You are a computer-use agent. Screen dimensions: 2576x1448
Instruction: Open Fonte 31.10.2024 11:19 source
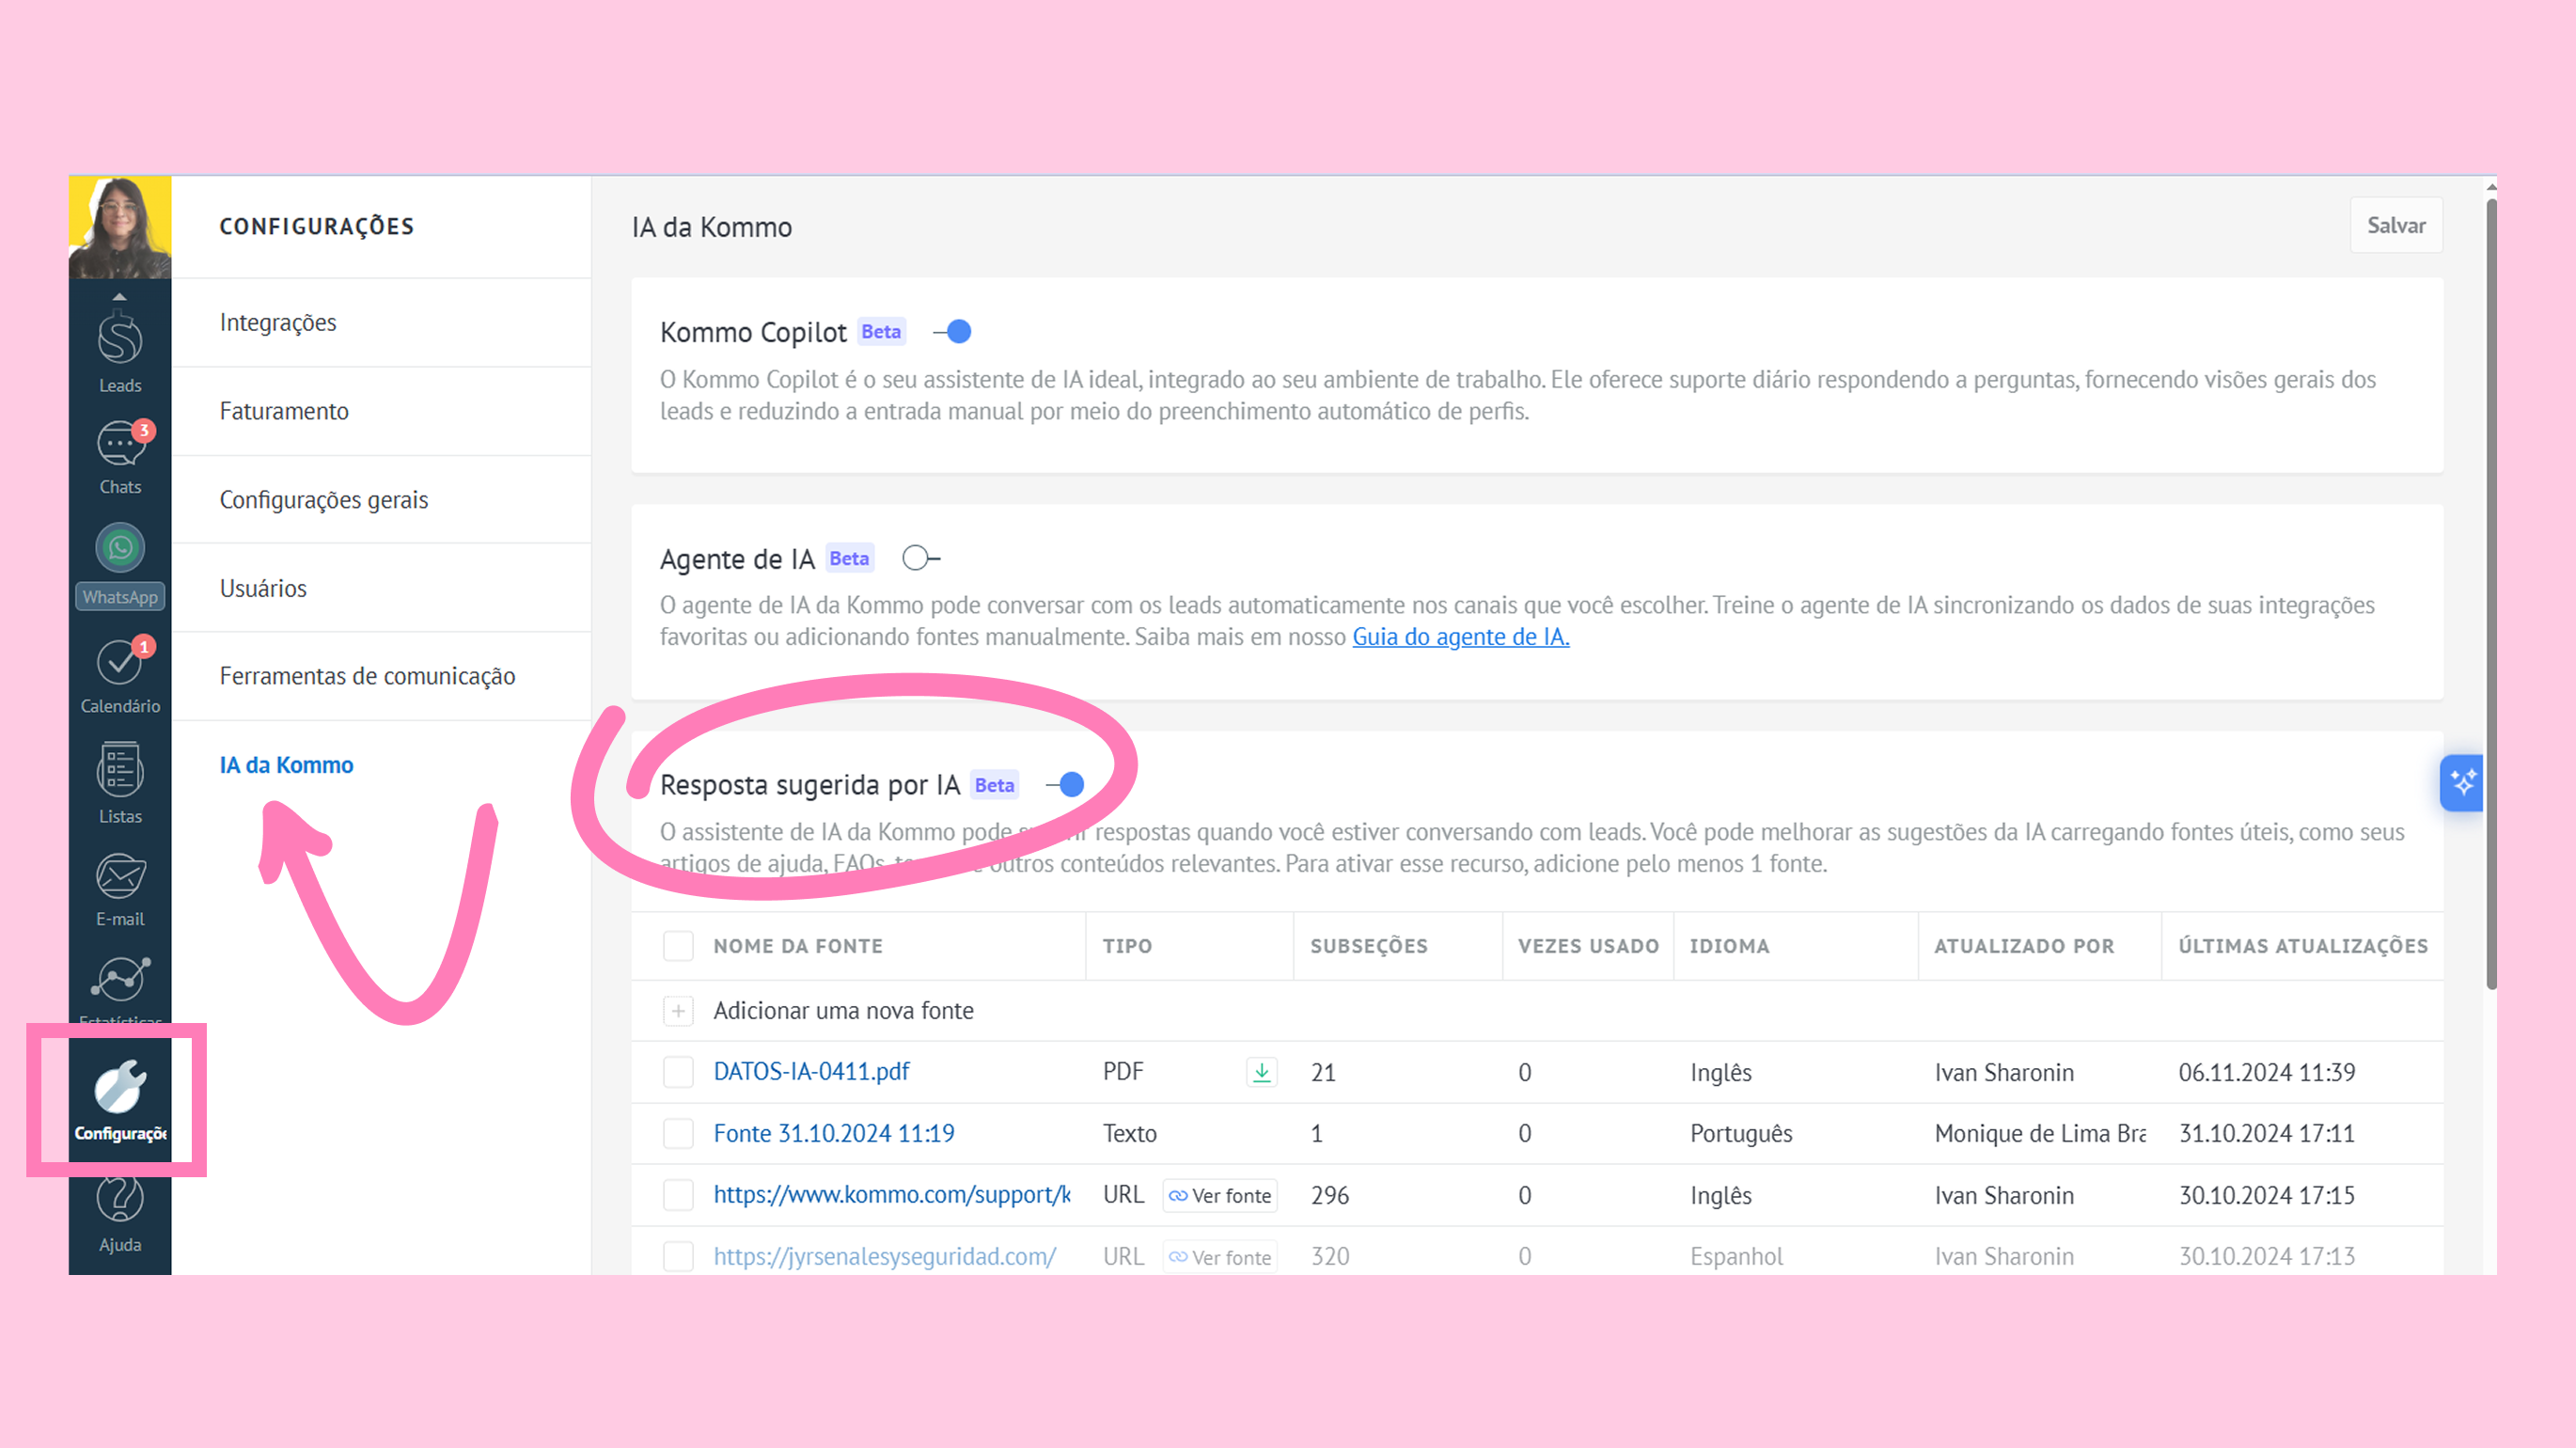coord(834,1134)
